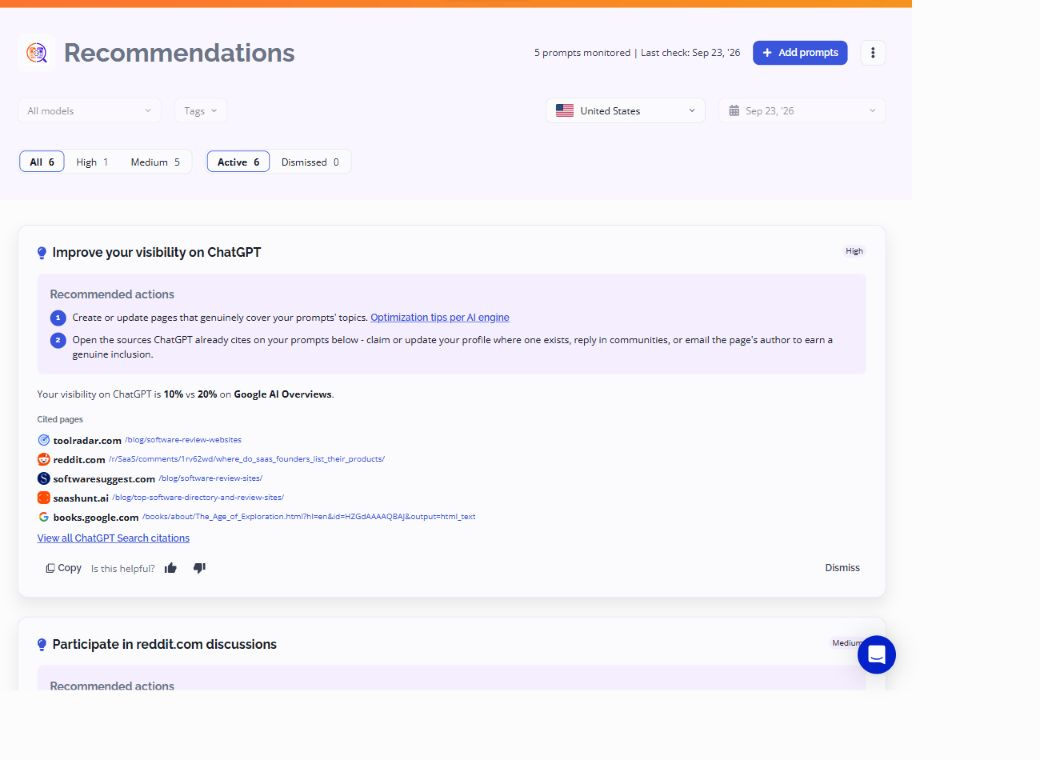Click the saashunt.ai favicon icon
Image resolution: width=1040 pixels, height=760 pixels.
tap(44, 497)
